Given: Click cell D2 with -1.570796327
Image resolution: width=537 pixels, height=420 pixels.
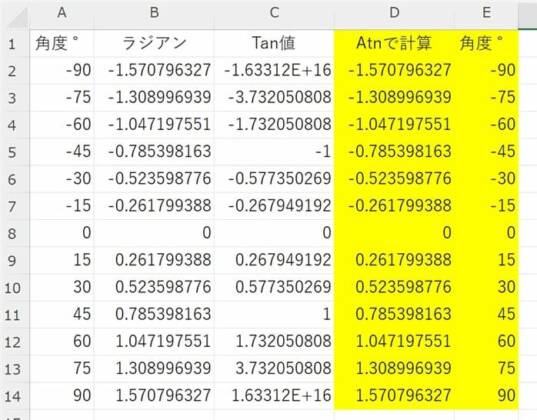Looking at the screenshot, I should click(394, 71).
